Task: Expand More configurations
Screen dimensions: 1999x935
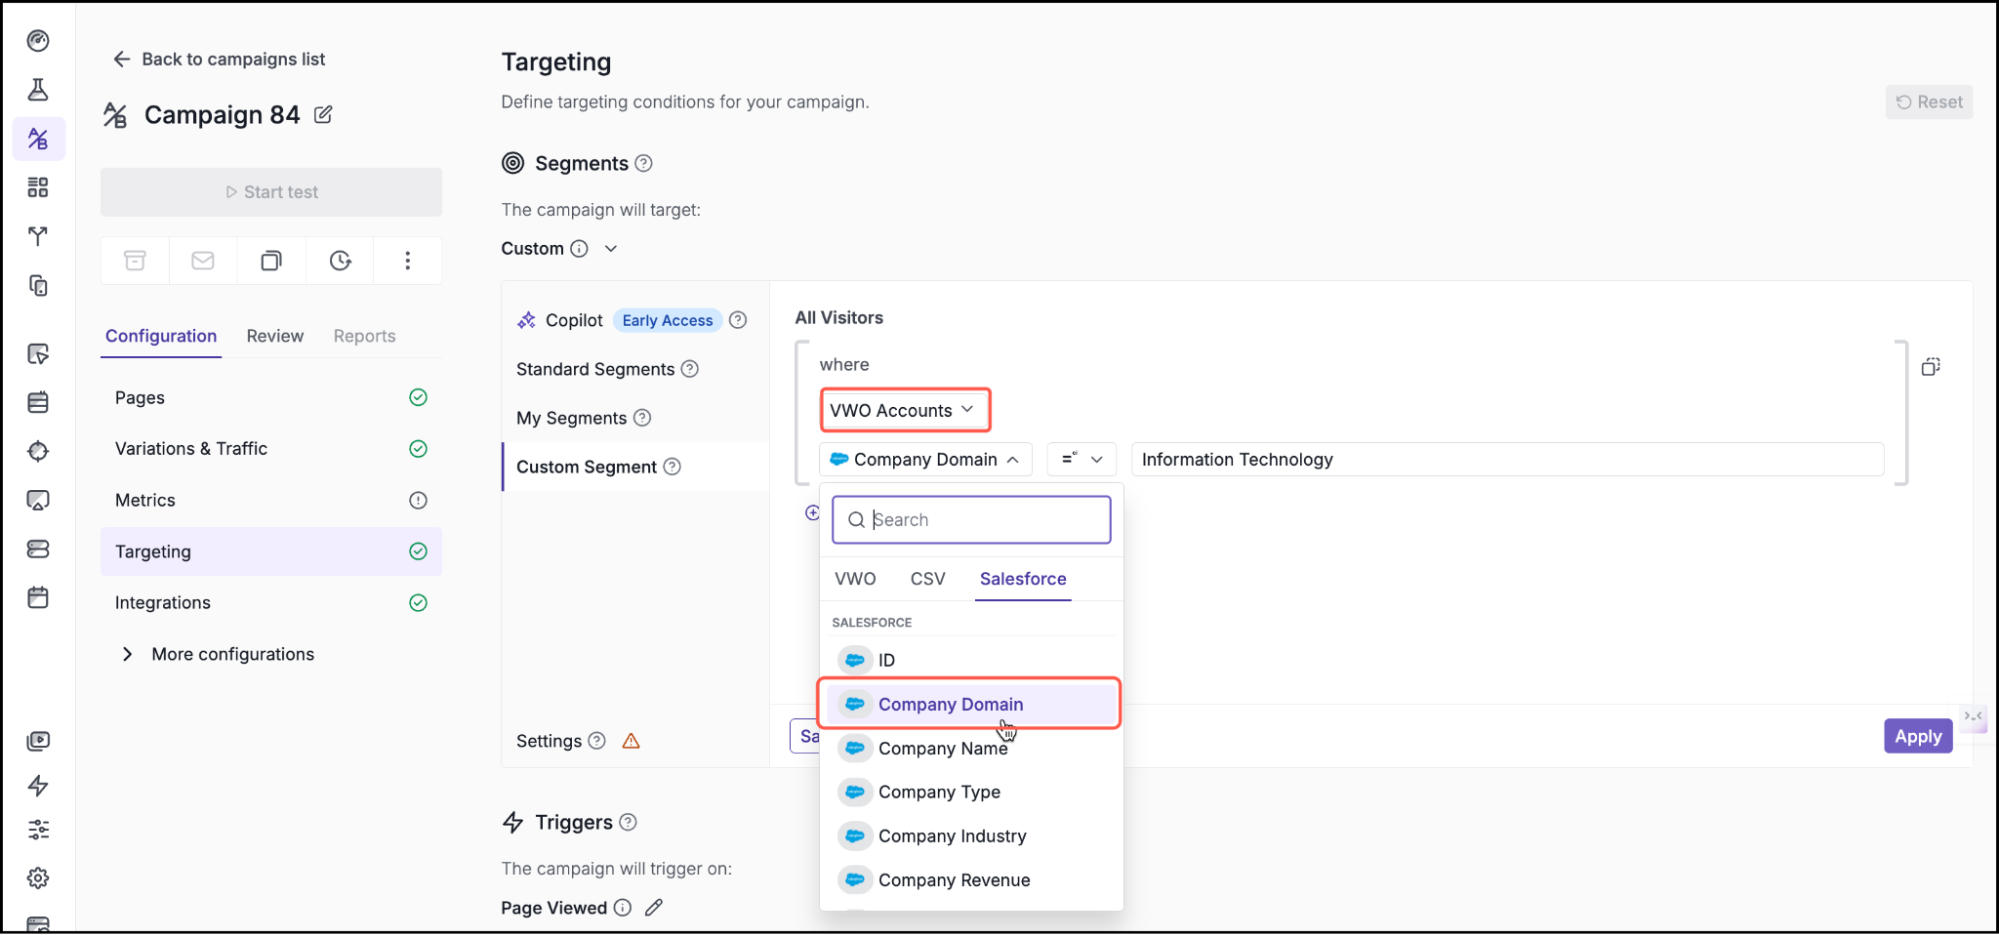Action: coord(232,654)
